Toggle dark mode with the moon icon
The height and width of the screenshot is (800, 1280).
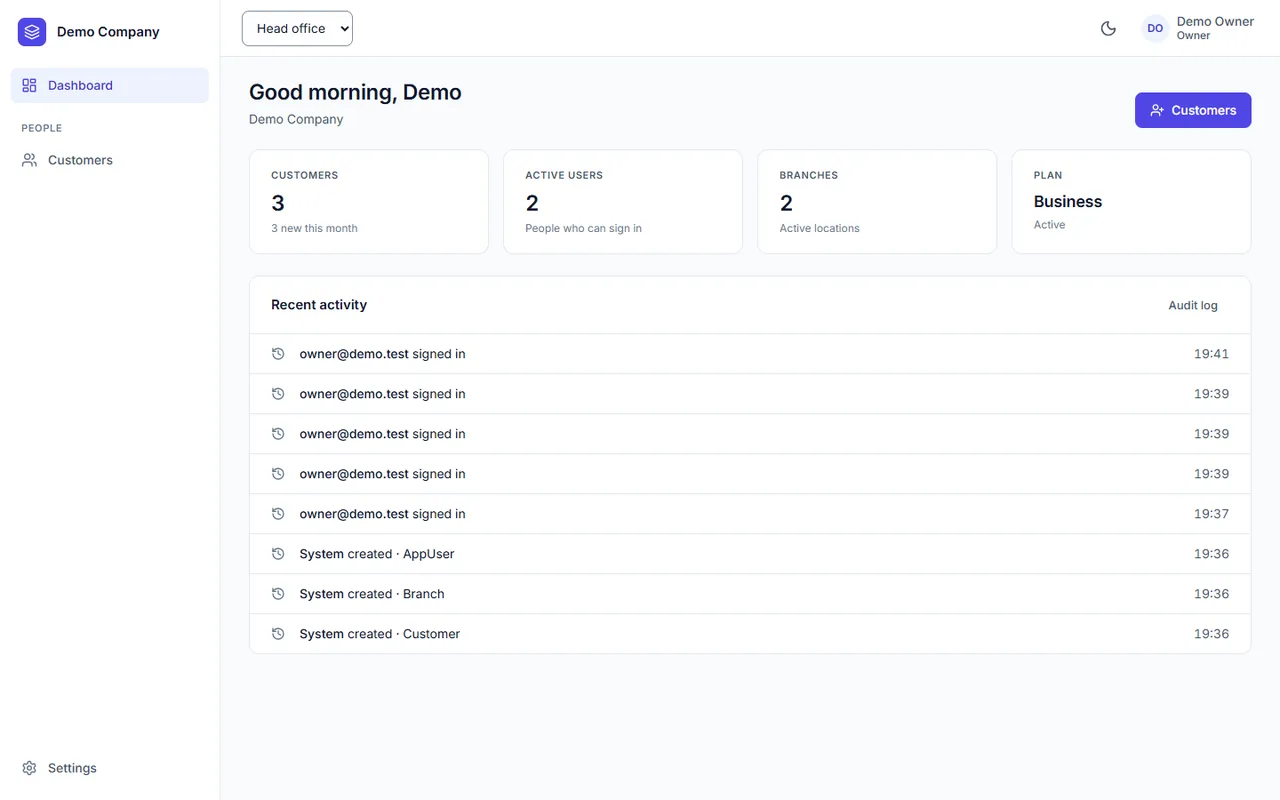tap(1108, 28)
